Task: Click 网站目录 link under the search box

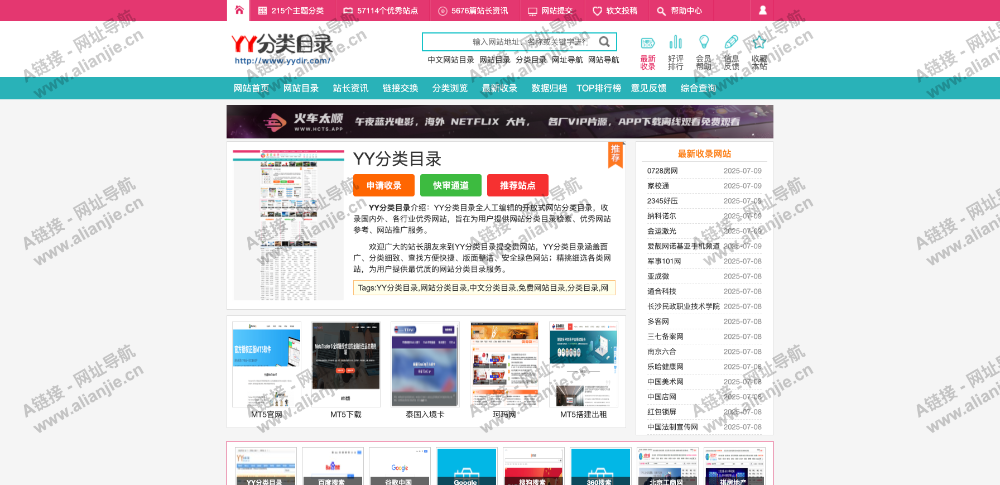Action: [x=495, y=60]
